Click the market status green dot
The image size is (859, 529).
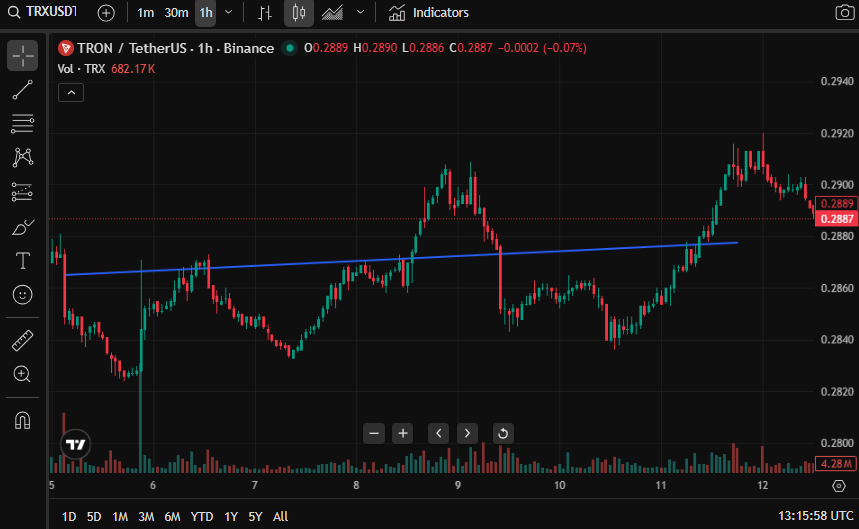(x=290, y=48)
